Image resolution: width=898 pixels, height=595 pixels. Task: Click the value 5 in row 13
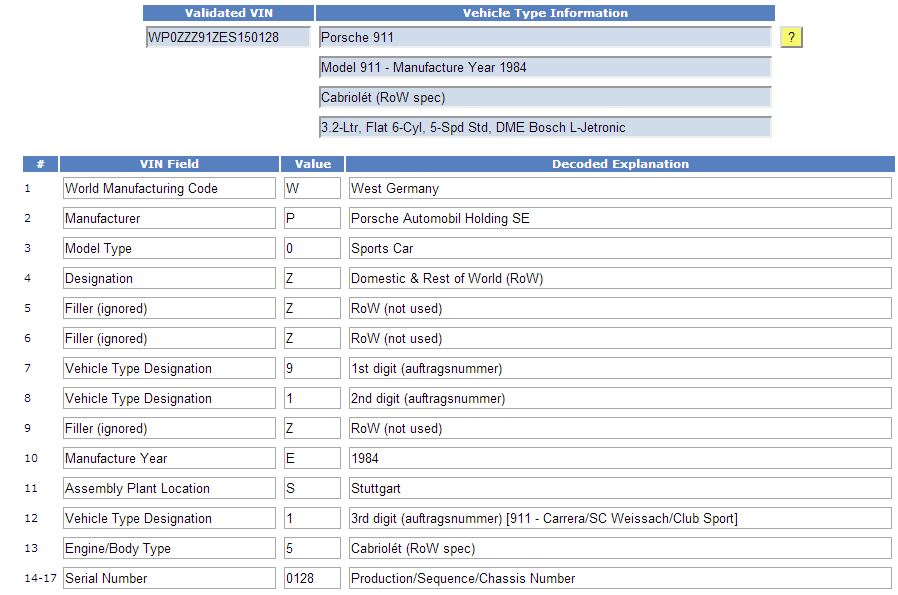pyautogui.click(x=312, y=548)
